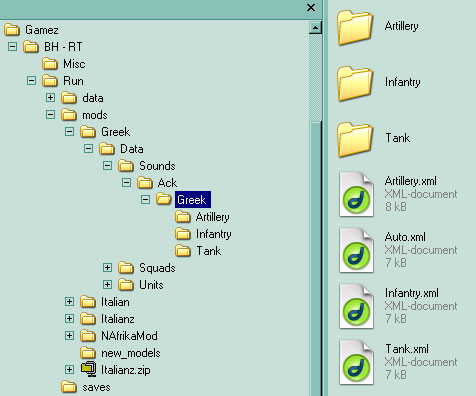Open the large Infantry folder icon

pyautogui.click(x=355, y=83)
